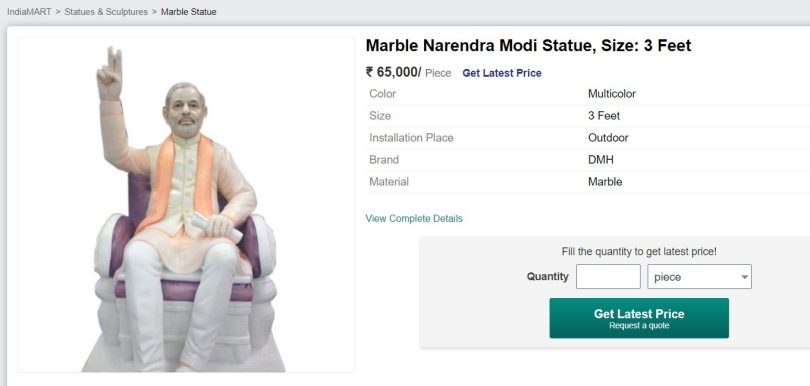Click the Fill the quantity prompt text

(x=639, y=252)
